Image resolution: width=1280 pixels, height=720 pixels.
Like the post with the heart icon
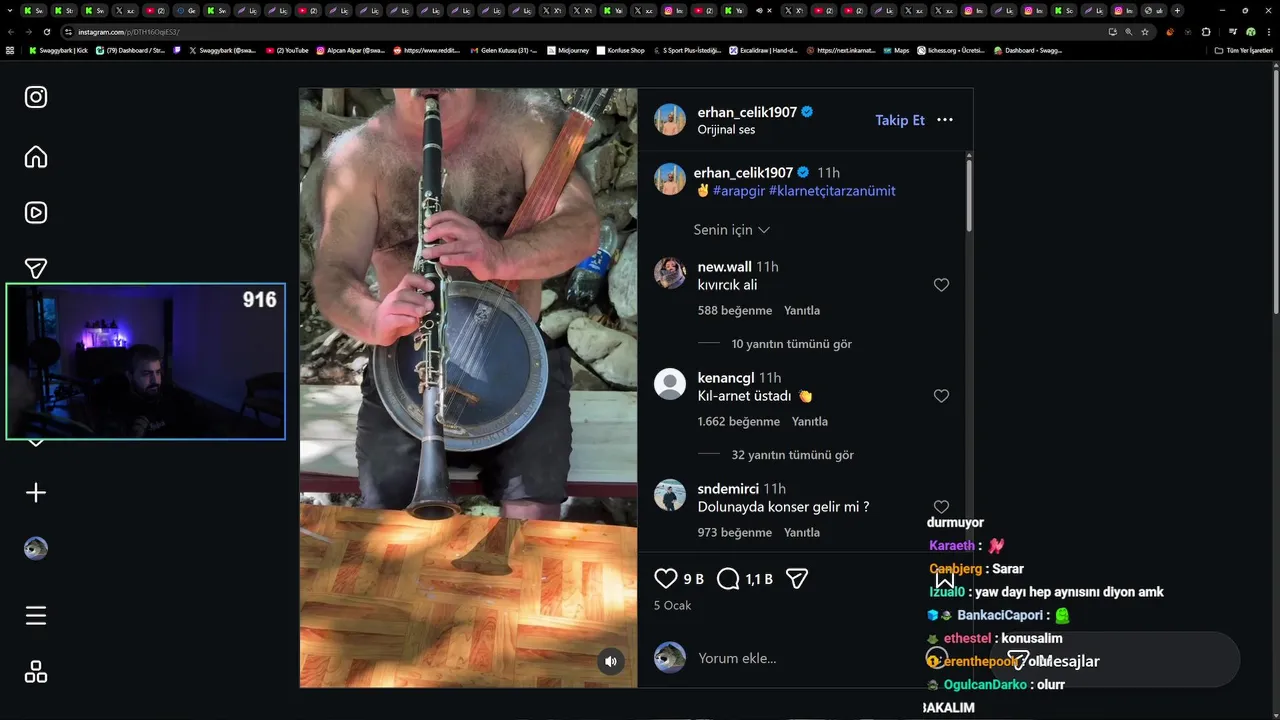666,578
